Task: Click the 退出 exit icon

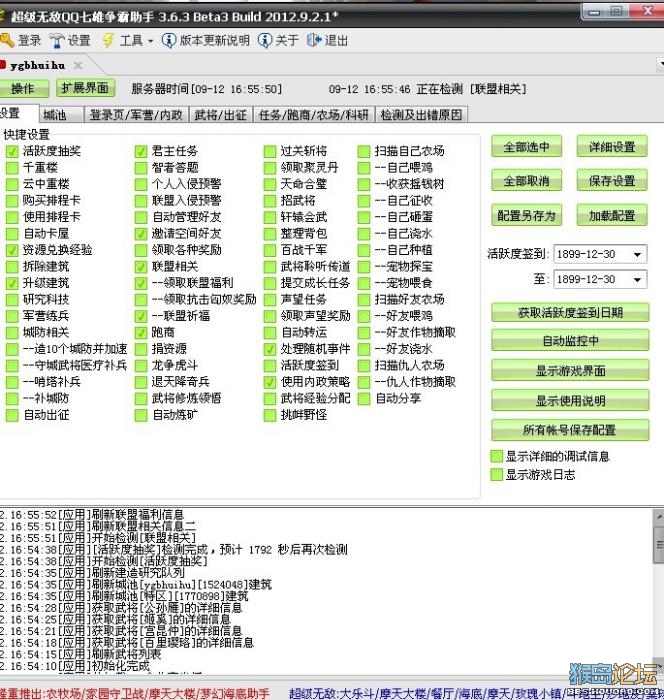Action: pos(314,41)
